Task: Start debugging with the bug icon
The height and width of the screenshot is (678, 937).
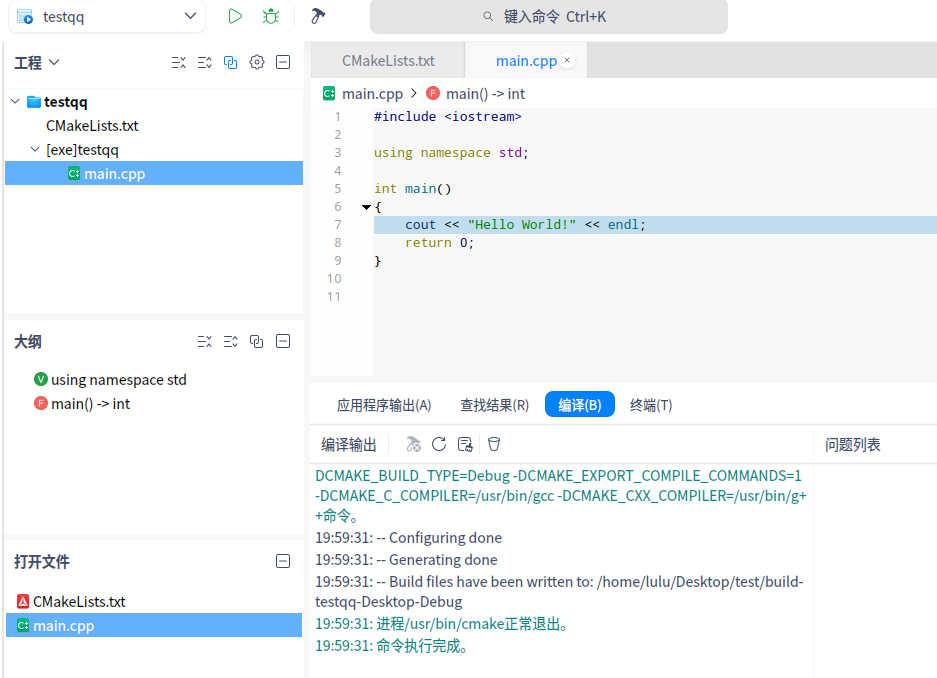Action: 271,16
